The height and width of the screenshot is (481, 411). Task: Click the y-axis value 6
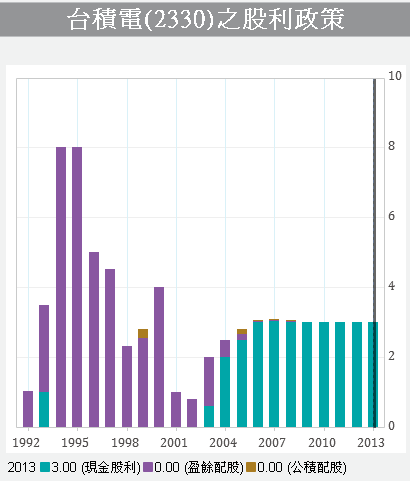click(x=391, y=216)
